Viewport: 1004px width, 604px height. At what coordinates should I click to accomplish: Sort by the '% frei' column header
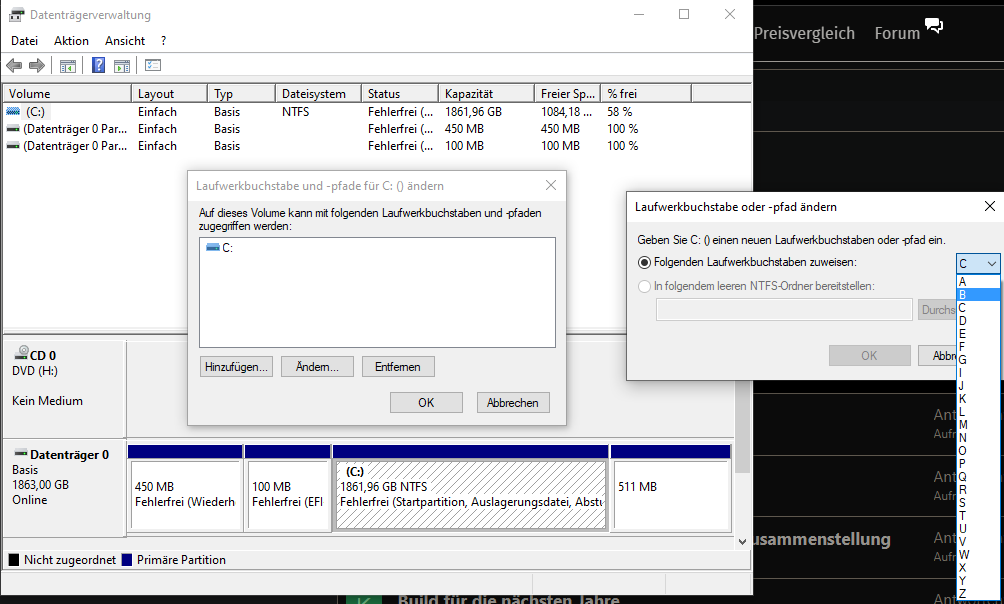(x=646, y=94)
